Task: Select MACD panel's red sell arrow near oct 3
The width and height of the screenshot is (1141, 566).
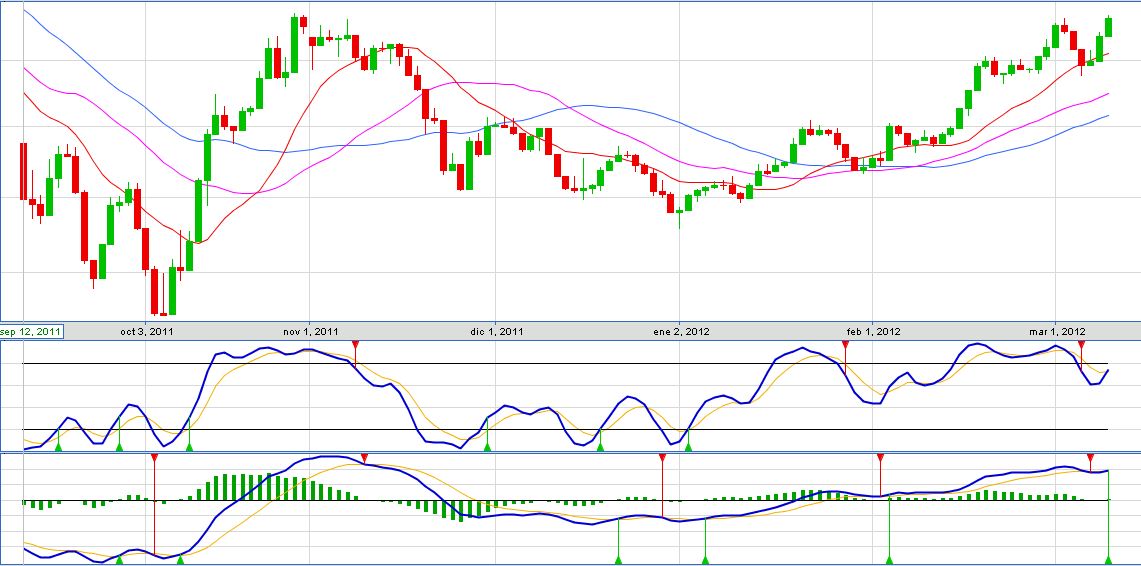Action: coord(155,458)
